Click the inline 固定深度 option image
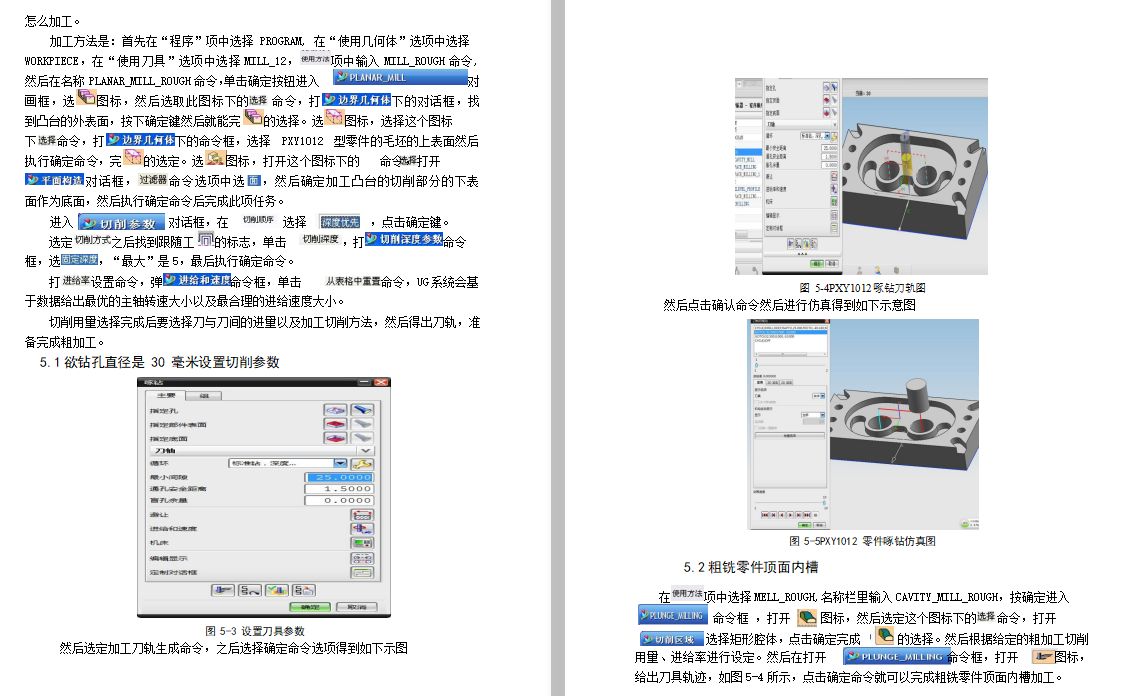Image resolution: width=1131 pixels, height=696 pixels. 79,260
